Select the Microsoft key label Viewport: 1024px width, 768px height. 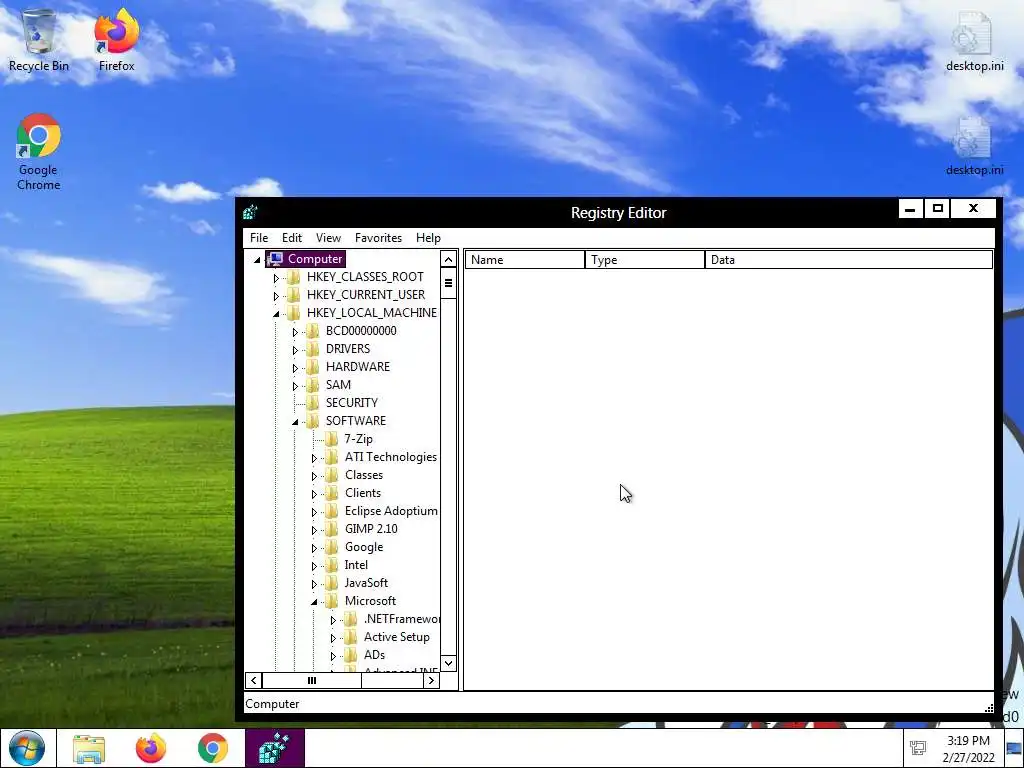click(x=370, y=601)
